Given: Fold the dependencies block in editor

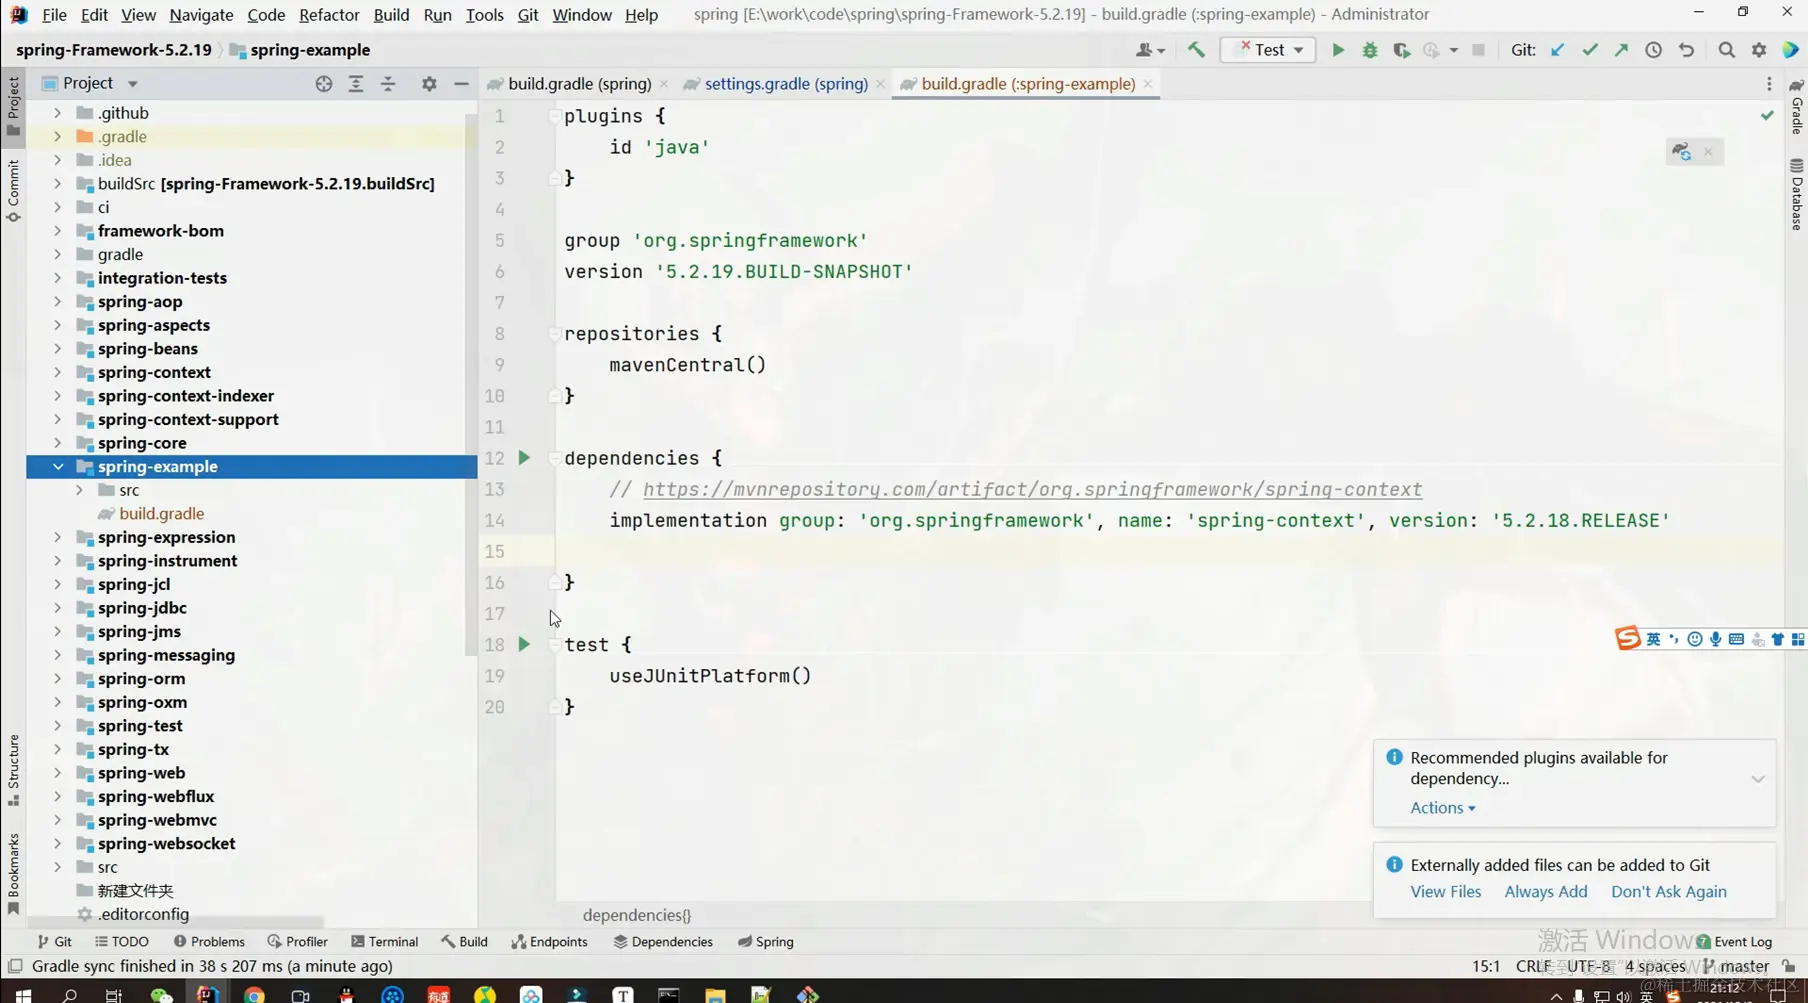Looking at the screenshot, I should tap(554, 458).
